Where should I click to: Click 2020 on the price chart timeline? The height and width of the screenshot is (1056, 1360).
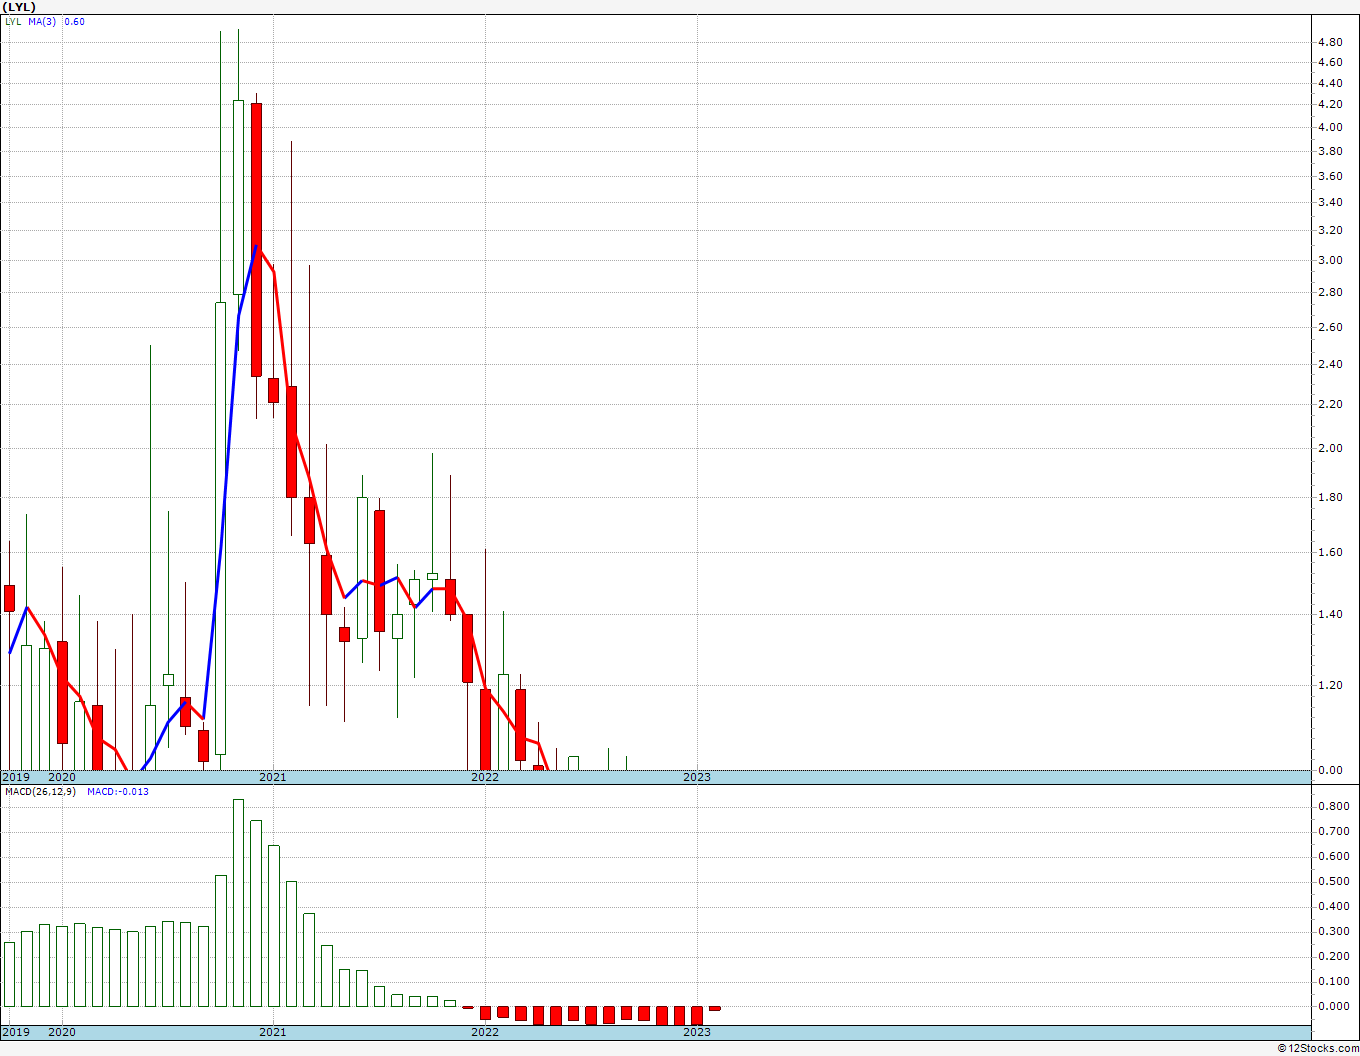click(62, 777)
